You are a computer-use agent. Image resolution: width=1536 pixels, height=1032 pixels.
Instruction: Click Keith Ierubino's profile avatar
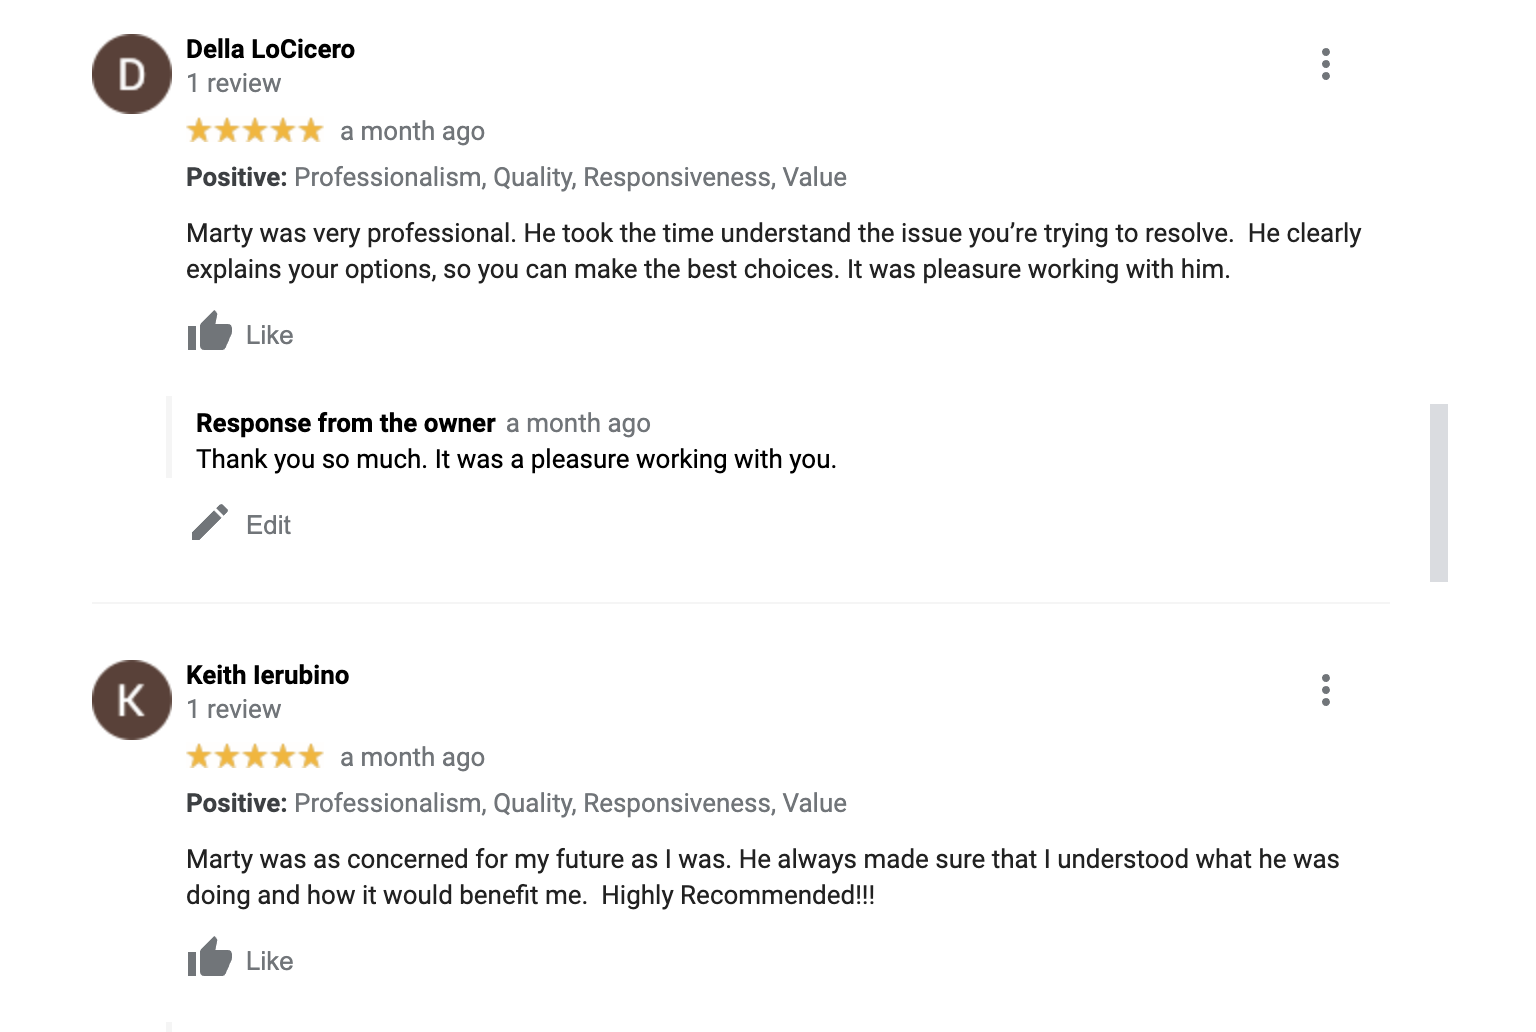pyautogui.click(x=132, y=700)
